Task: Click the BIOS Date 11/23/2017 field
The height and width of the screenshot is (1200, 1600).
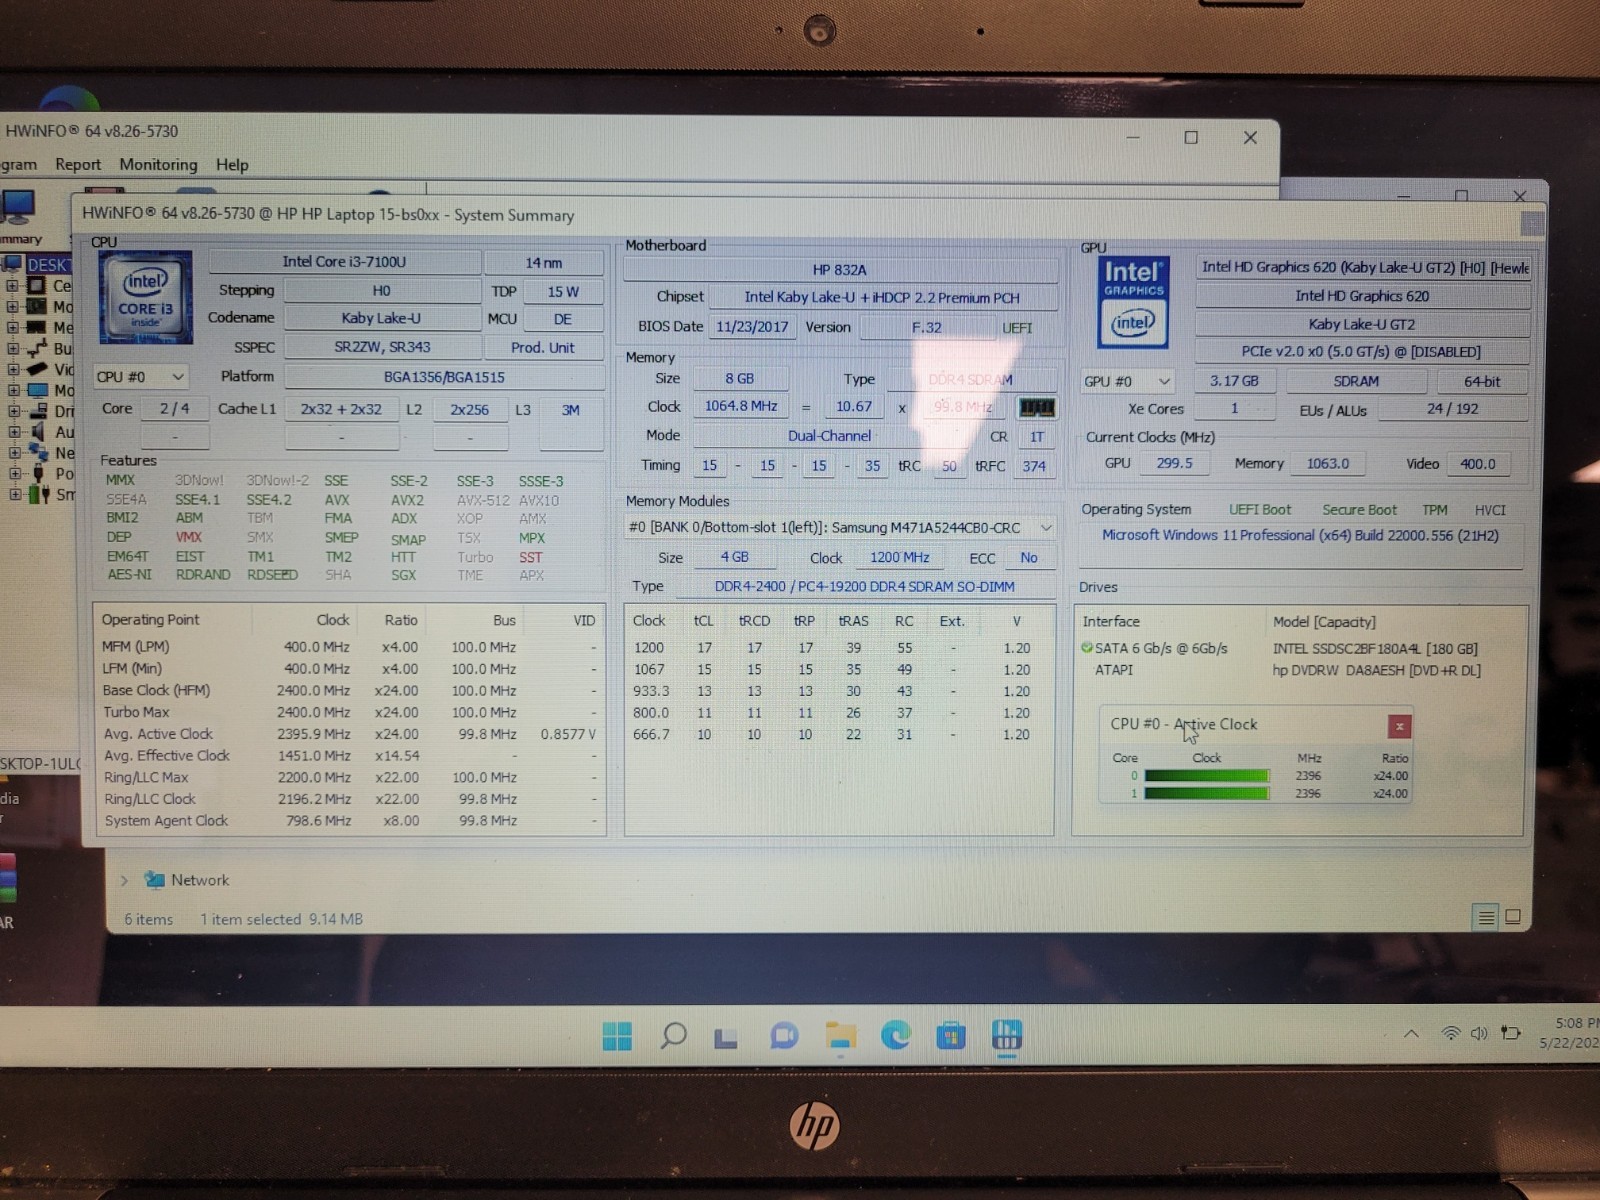Action: (752, 327)
